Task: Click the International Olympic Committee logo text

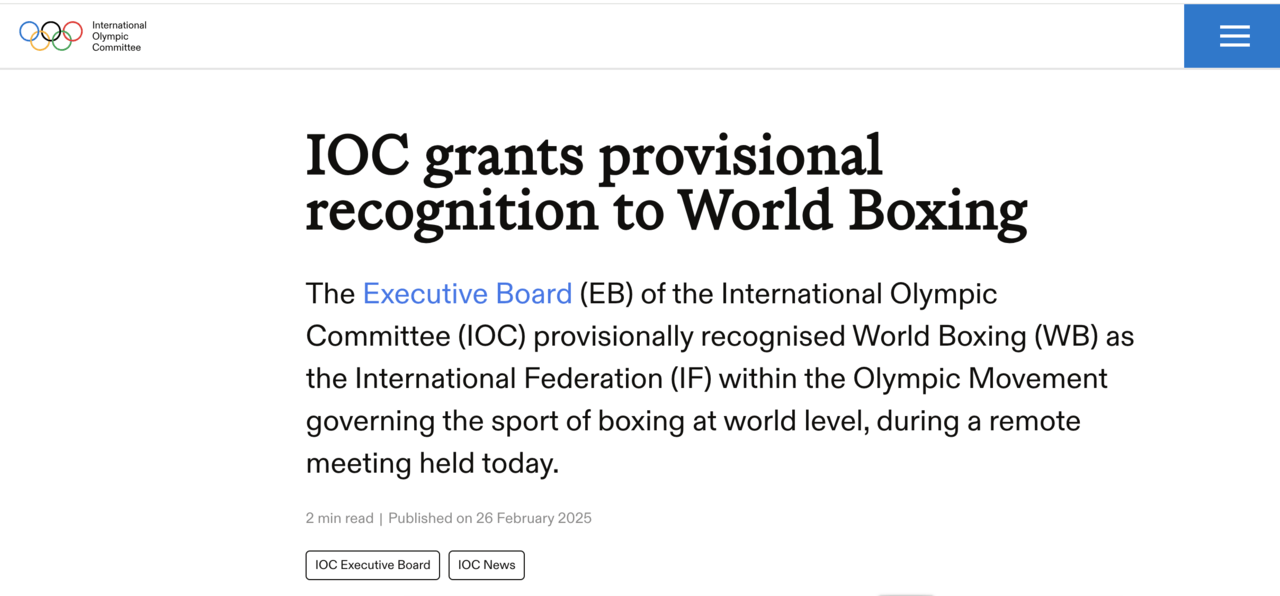Action: (119, 36)
